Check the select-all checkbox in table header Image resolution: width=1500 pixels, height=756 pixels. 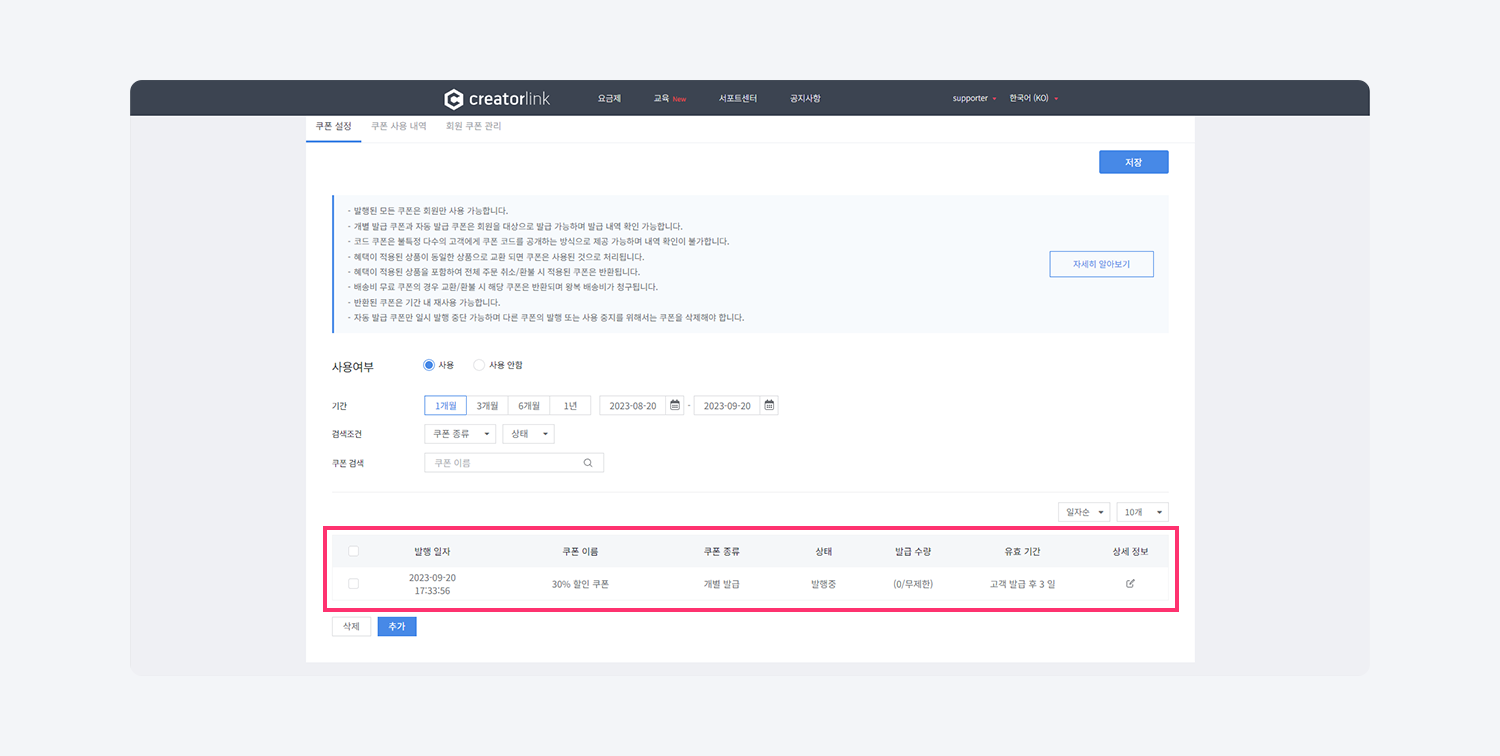point(353,551)
